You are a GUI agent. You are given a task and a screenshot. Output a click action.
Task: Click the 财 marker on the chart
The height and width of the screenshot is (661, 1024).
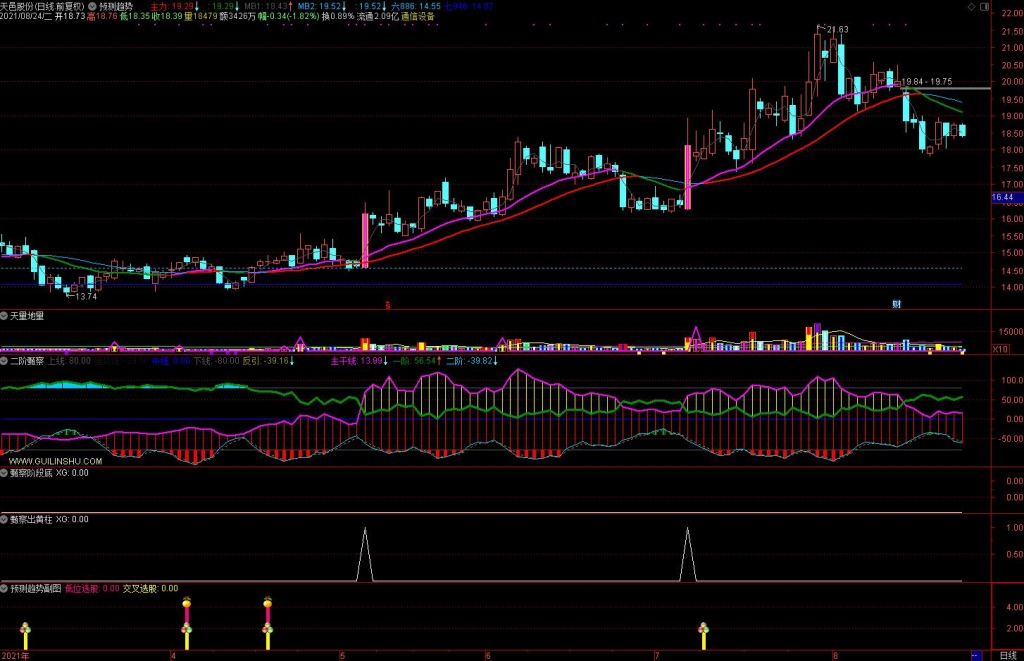(x=897, y=304)
